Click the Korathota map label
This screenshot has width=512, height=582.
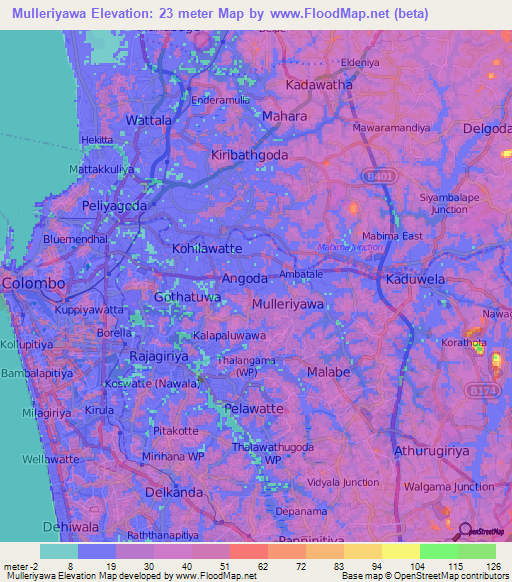463,343
